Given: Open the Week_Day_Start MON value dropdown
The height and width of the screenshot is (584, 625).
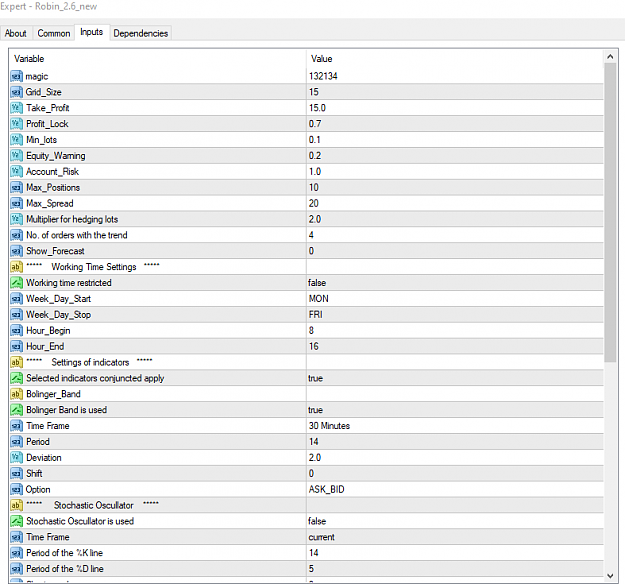Looking at the screenshot, I should pos(455,299).
